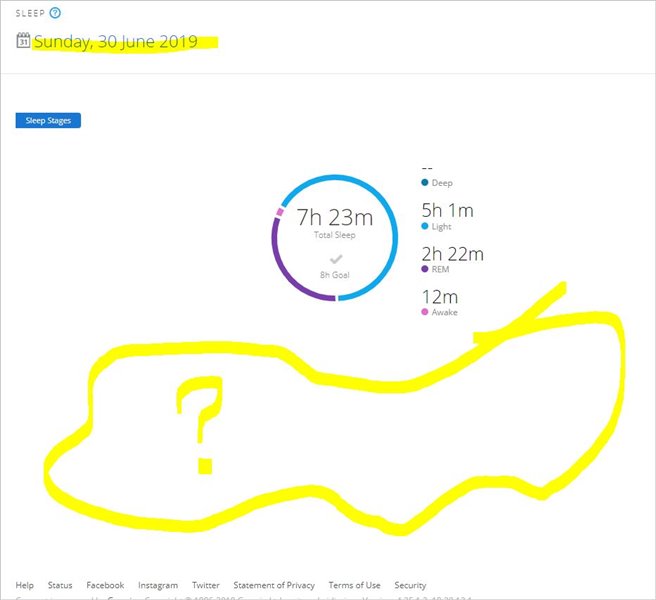Screen dimensions: 656x600
Task: Click the pink Awake segment of the ring
Action: 280,212
